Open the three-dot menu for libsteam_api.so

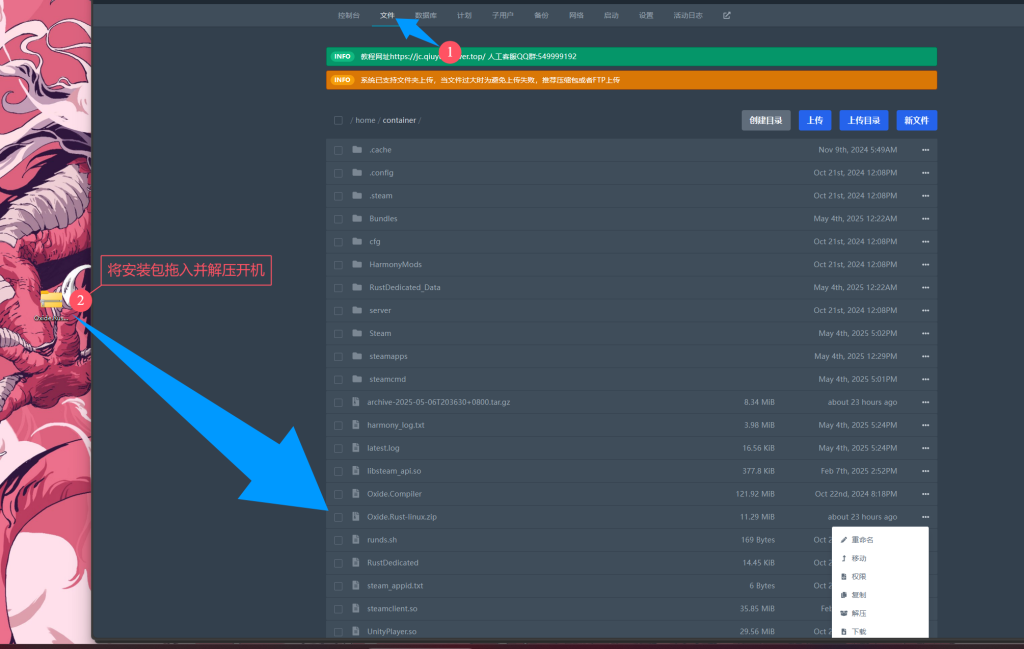tap(925, 471)
